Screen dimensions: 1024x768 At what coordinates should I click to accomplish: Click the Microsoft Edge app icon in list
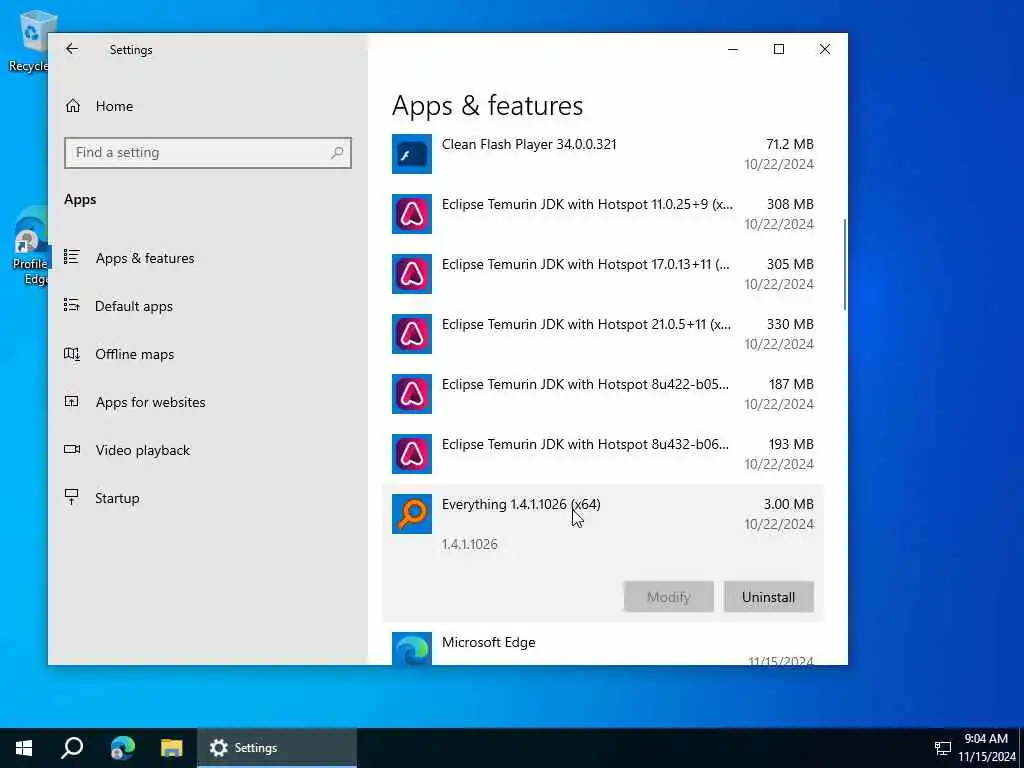coord(411,650)
